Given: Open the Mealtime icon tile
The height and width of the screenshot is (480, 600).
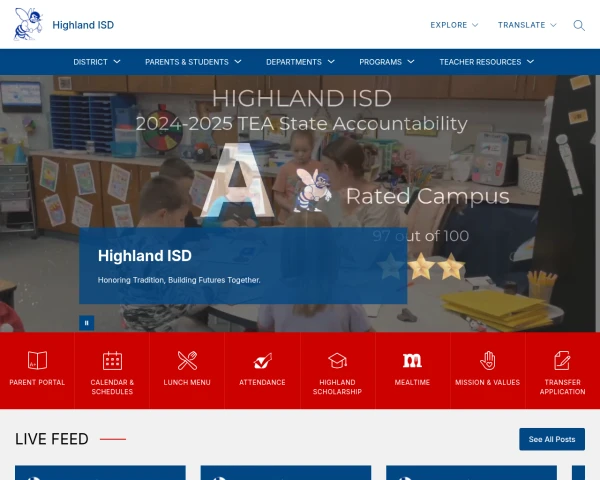Looking at the screenshot, I should 412,361.
